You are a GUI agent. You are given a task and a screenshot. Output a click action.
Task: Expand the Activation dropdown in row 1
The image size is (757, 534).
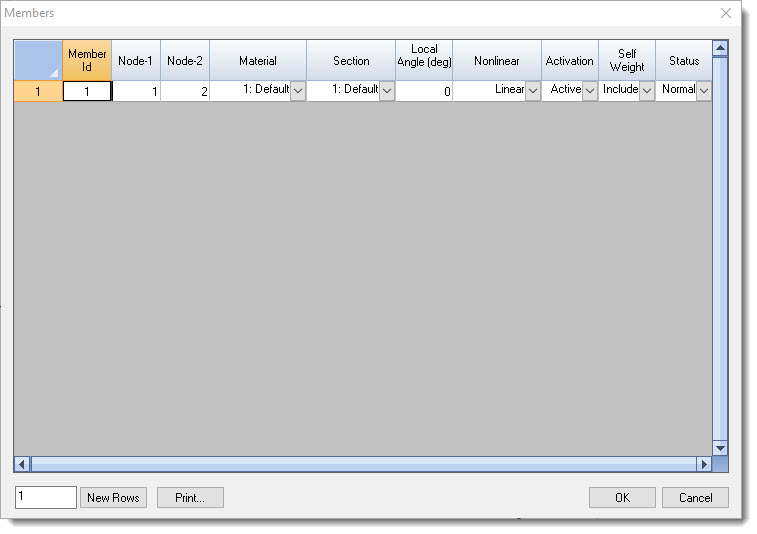coord(590,91)
